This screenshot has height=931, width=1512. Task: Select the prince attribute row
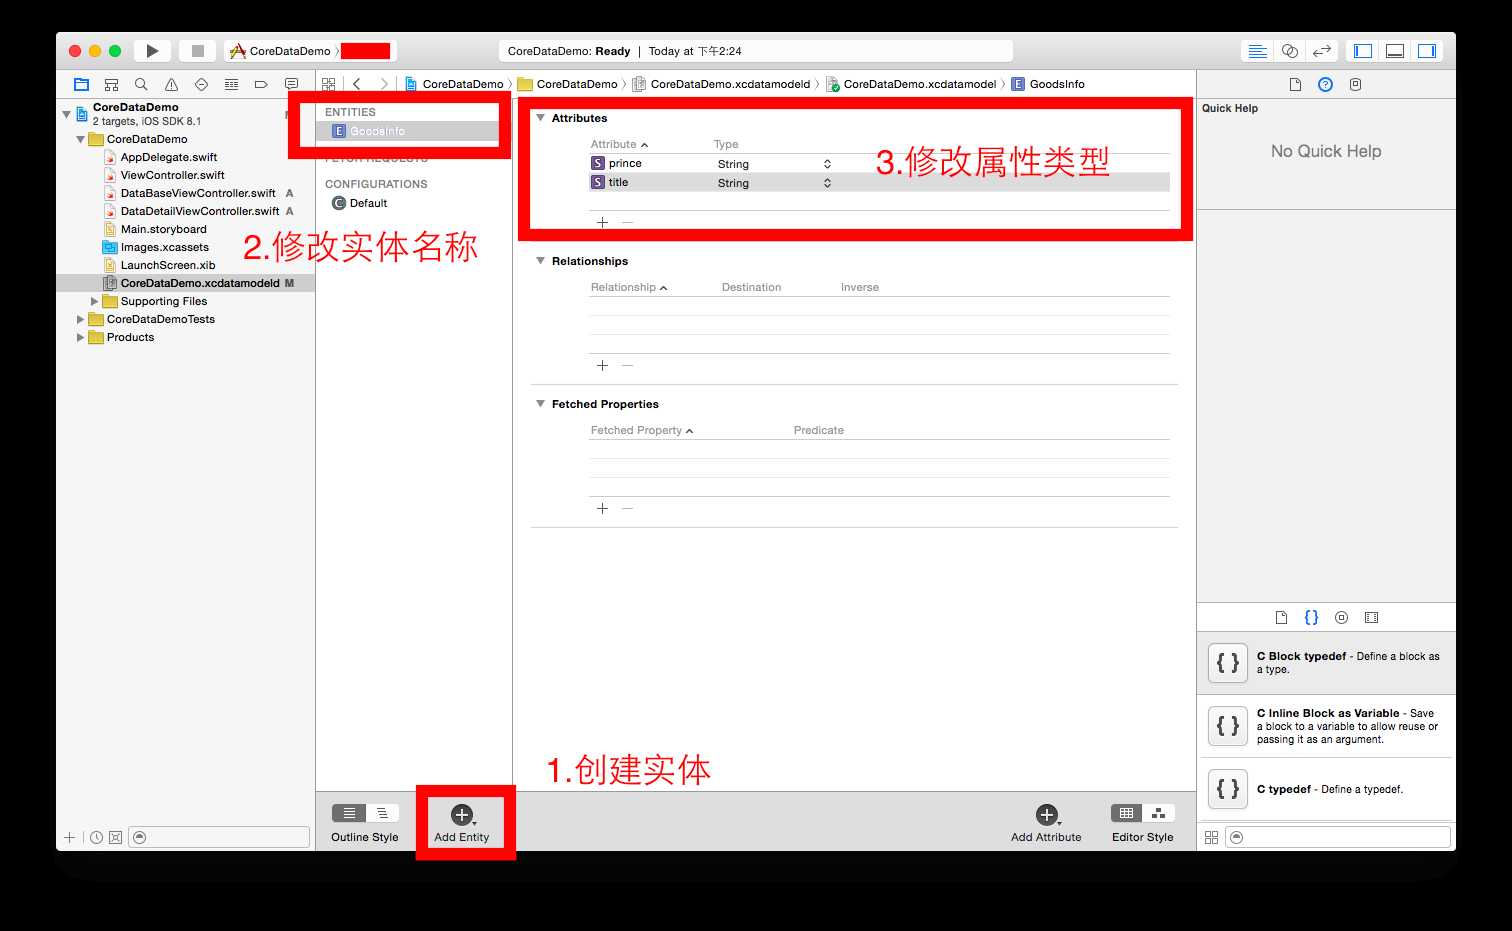coord(879,163)
